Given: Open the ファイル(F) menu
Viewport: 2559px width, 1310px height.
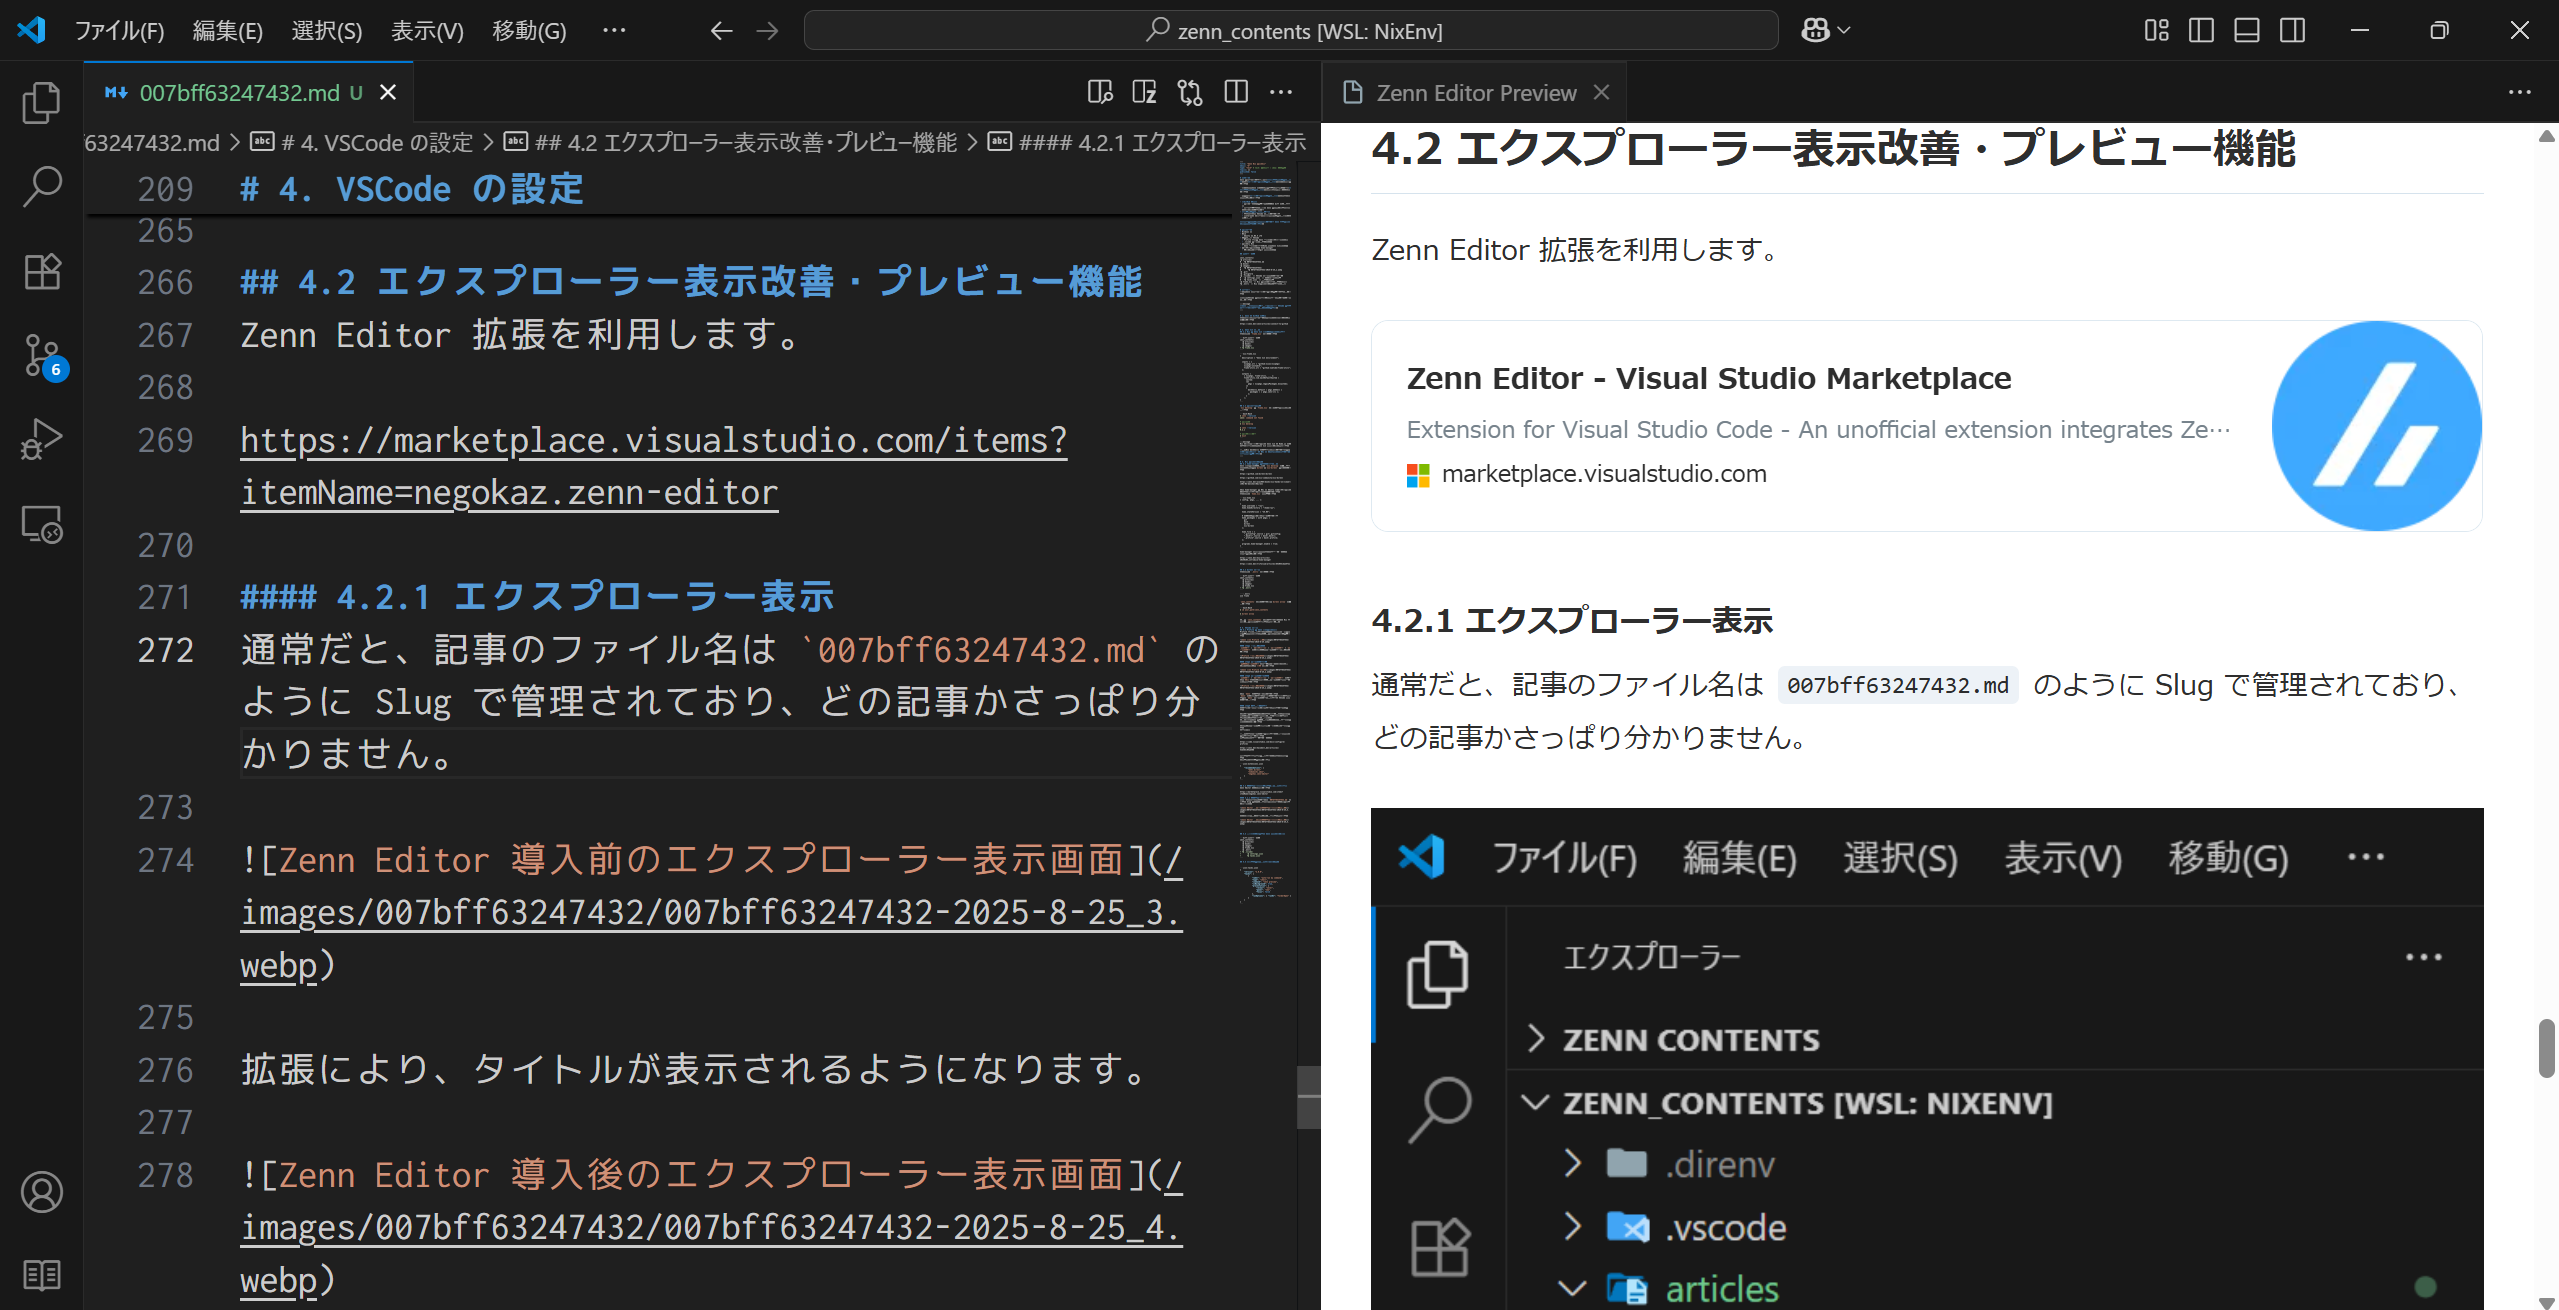Looking at the screenshot, I should 119,31.
